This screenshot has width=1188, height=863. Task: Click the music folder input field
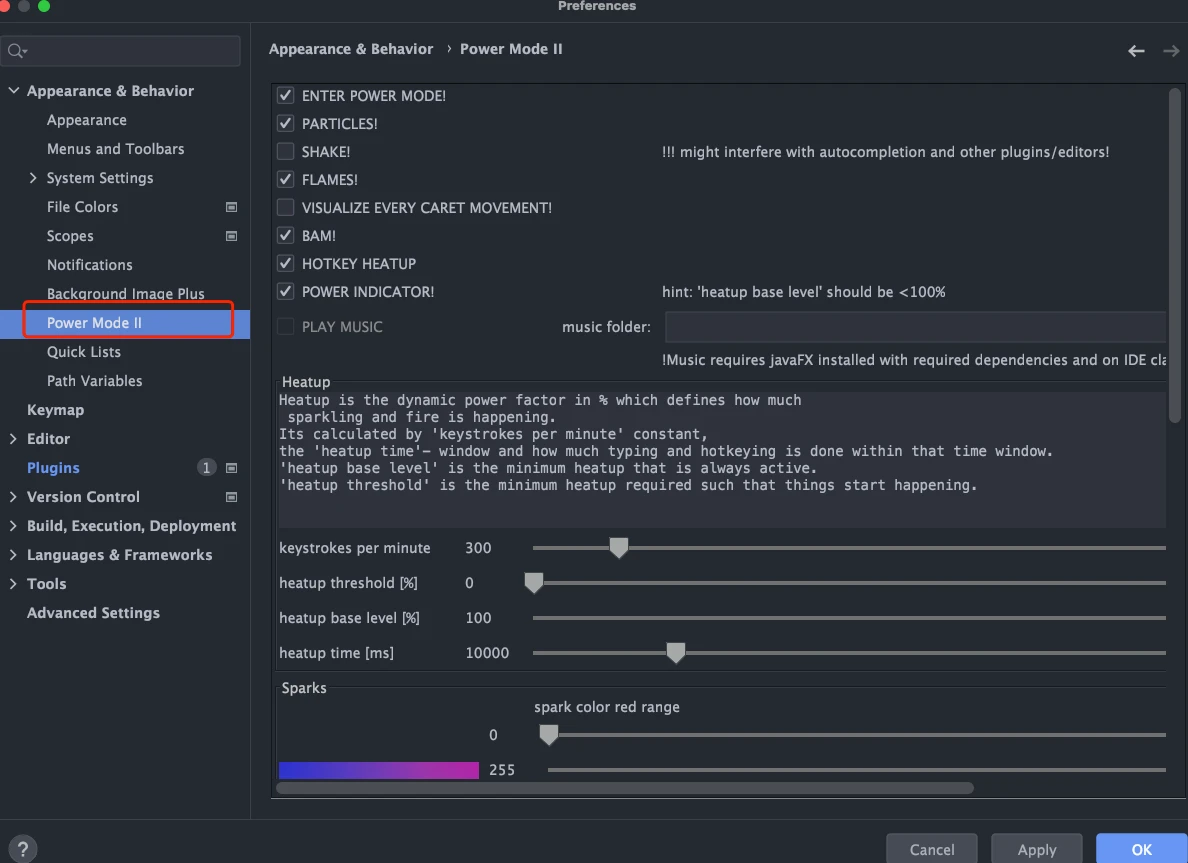click(915, 327)
